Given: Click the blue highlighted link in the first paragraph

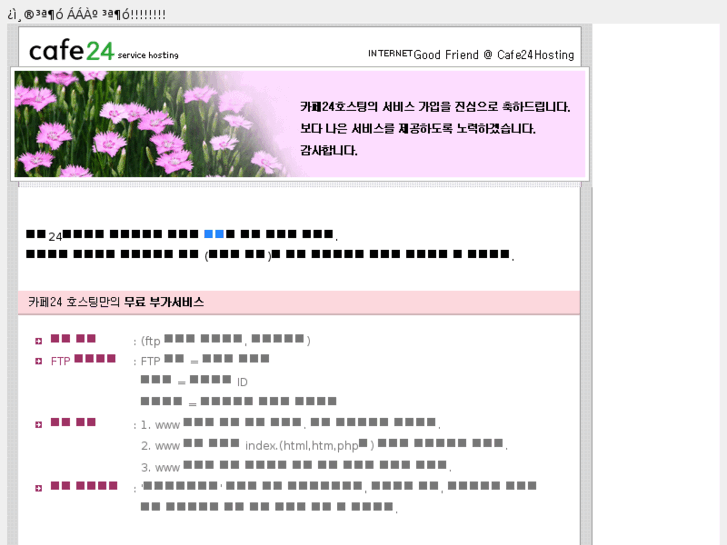Looking at the screenshot, I should coord(214,234).
